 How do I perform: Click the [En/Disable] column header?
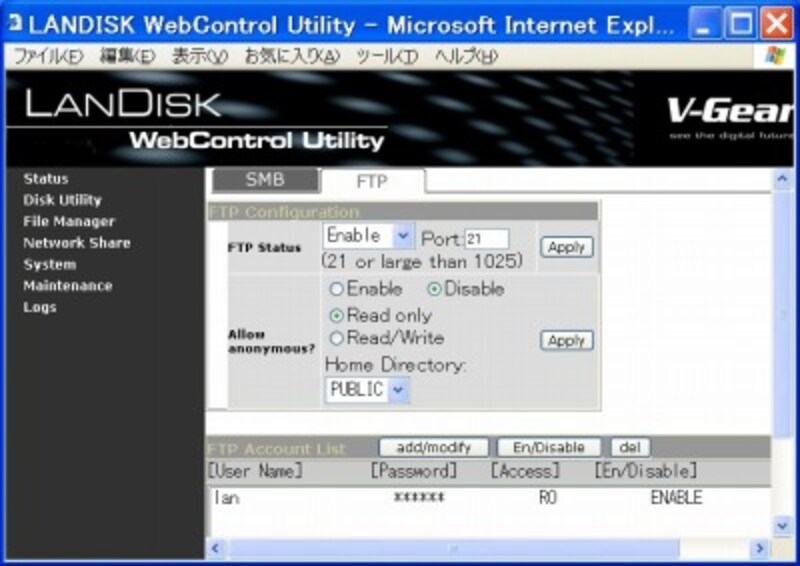tap(646, 471)
